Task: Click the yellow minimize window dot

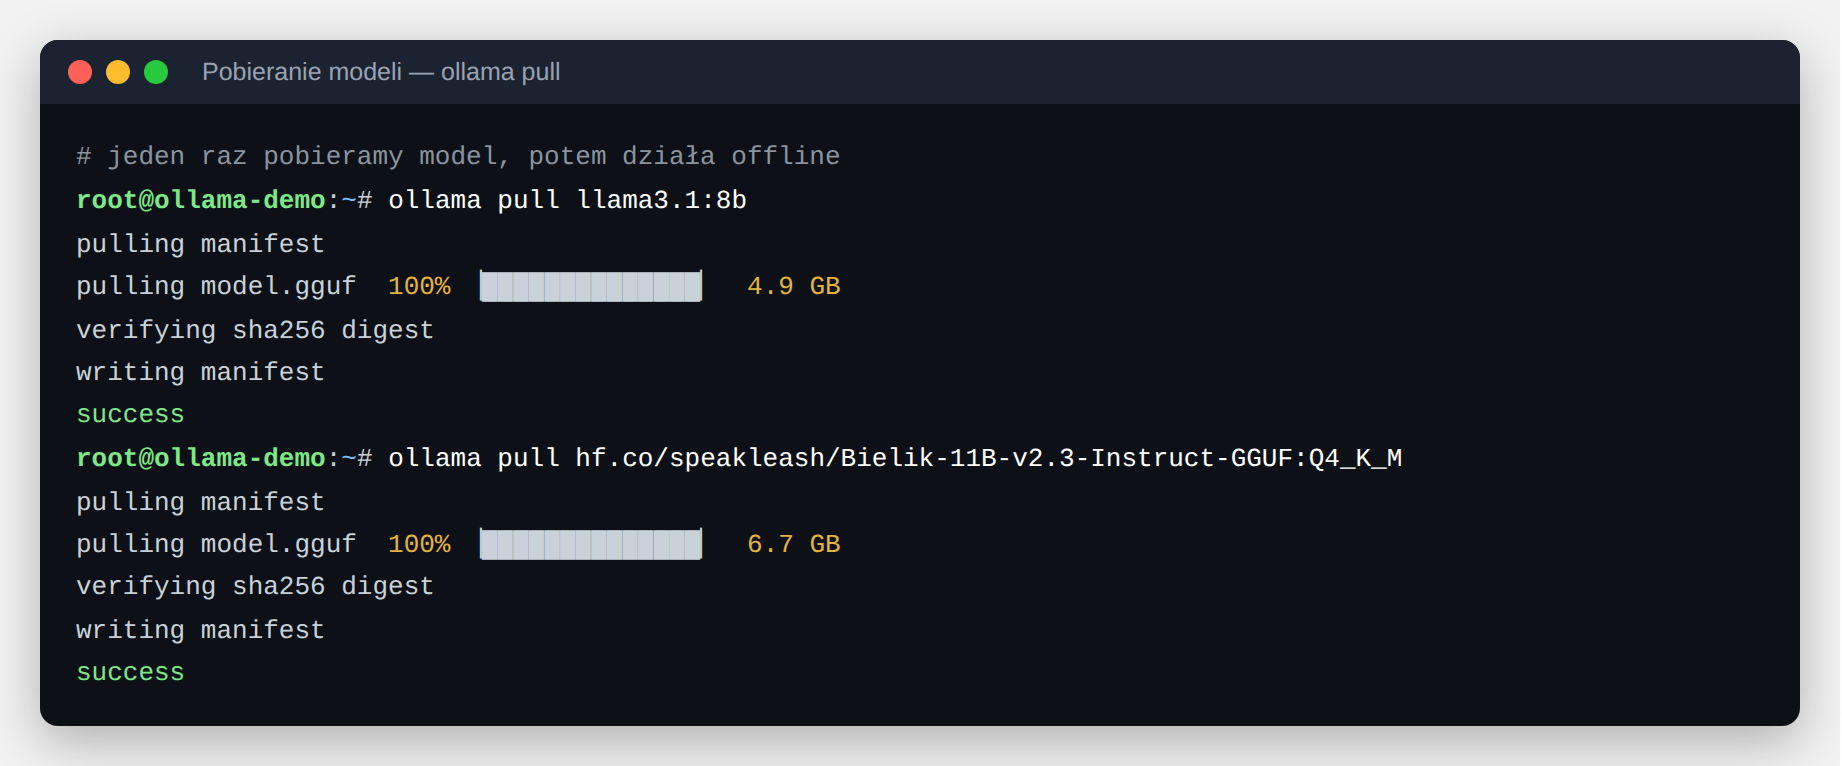Action: [x=118, y=72]
